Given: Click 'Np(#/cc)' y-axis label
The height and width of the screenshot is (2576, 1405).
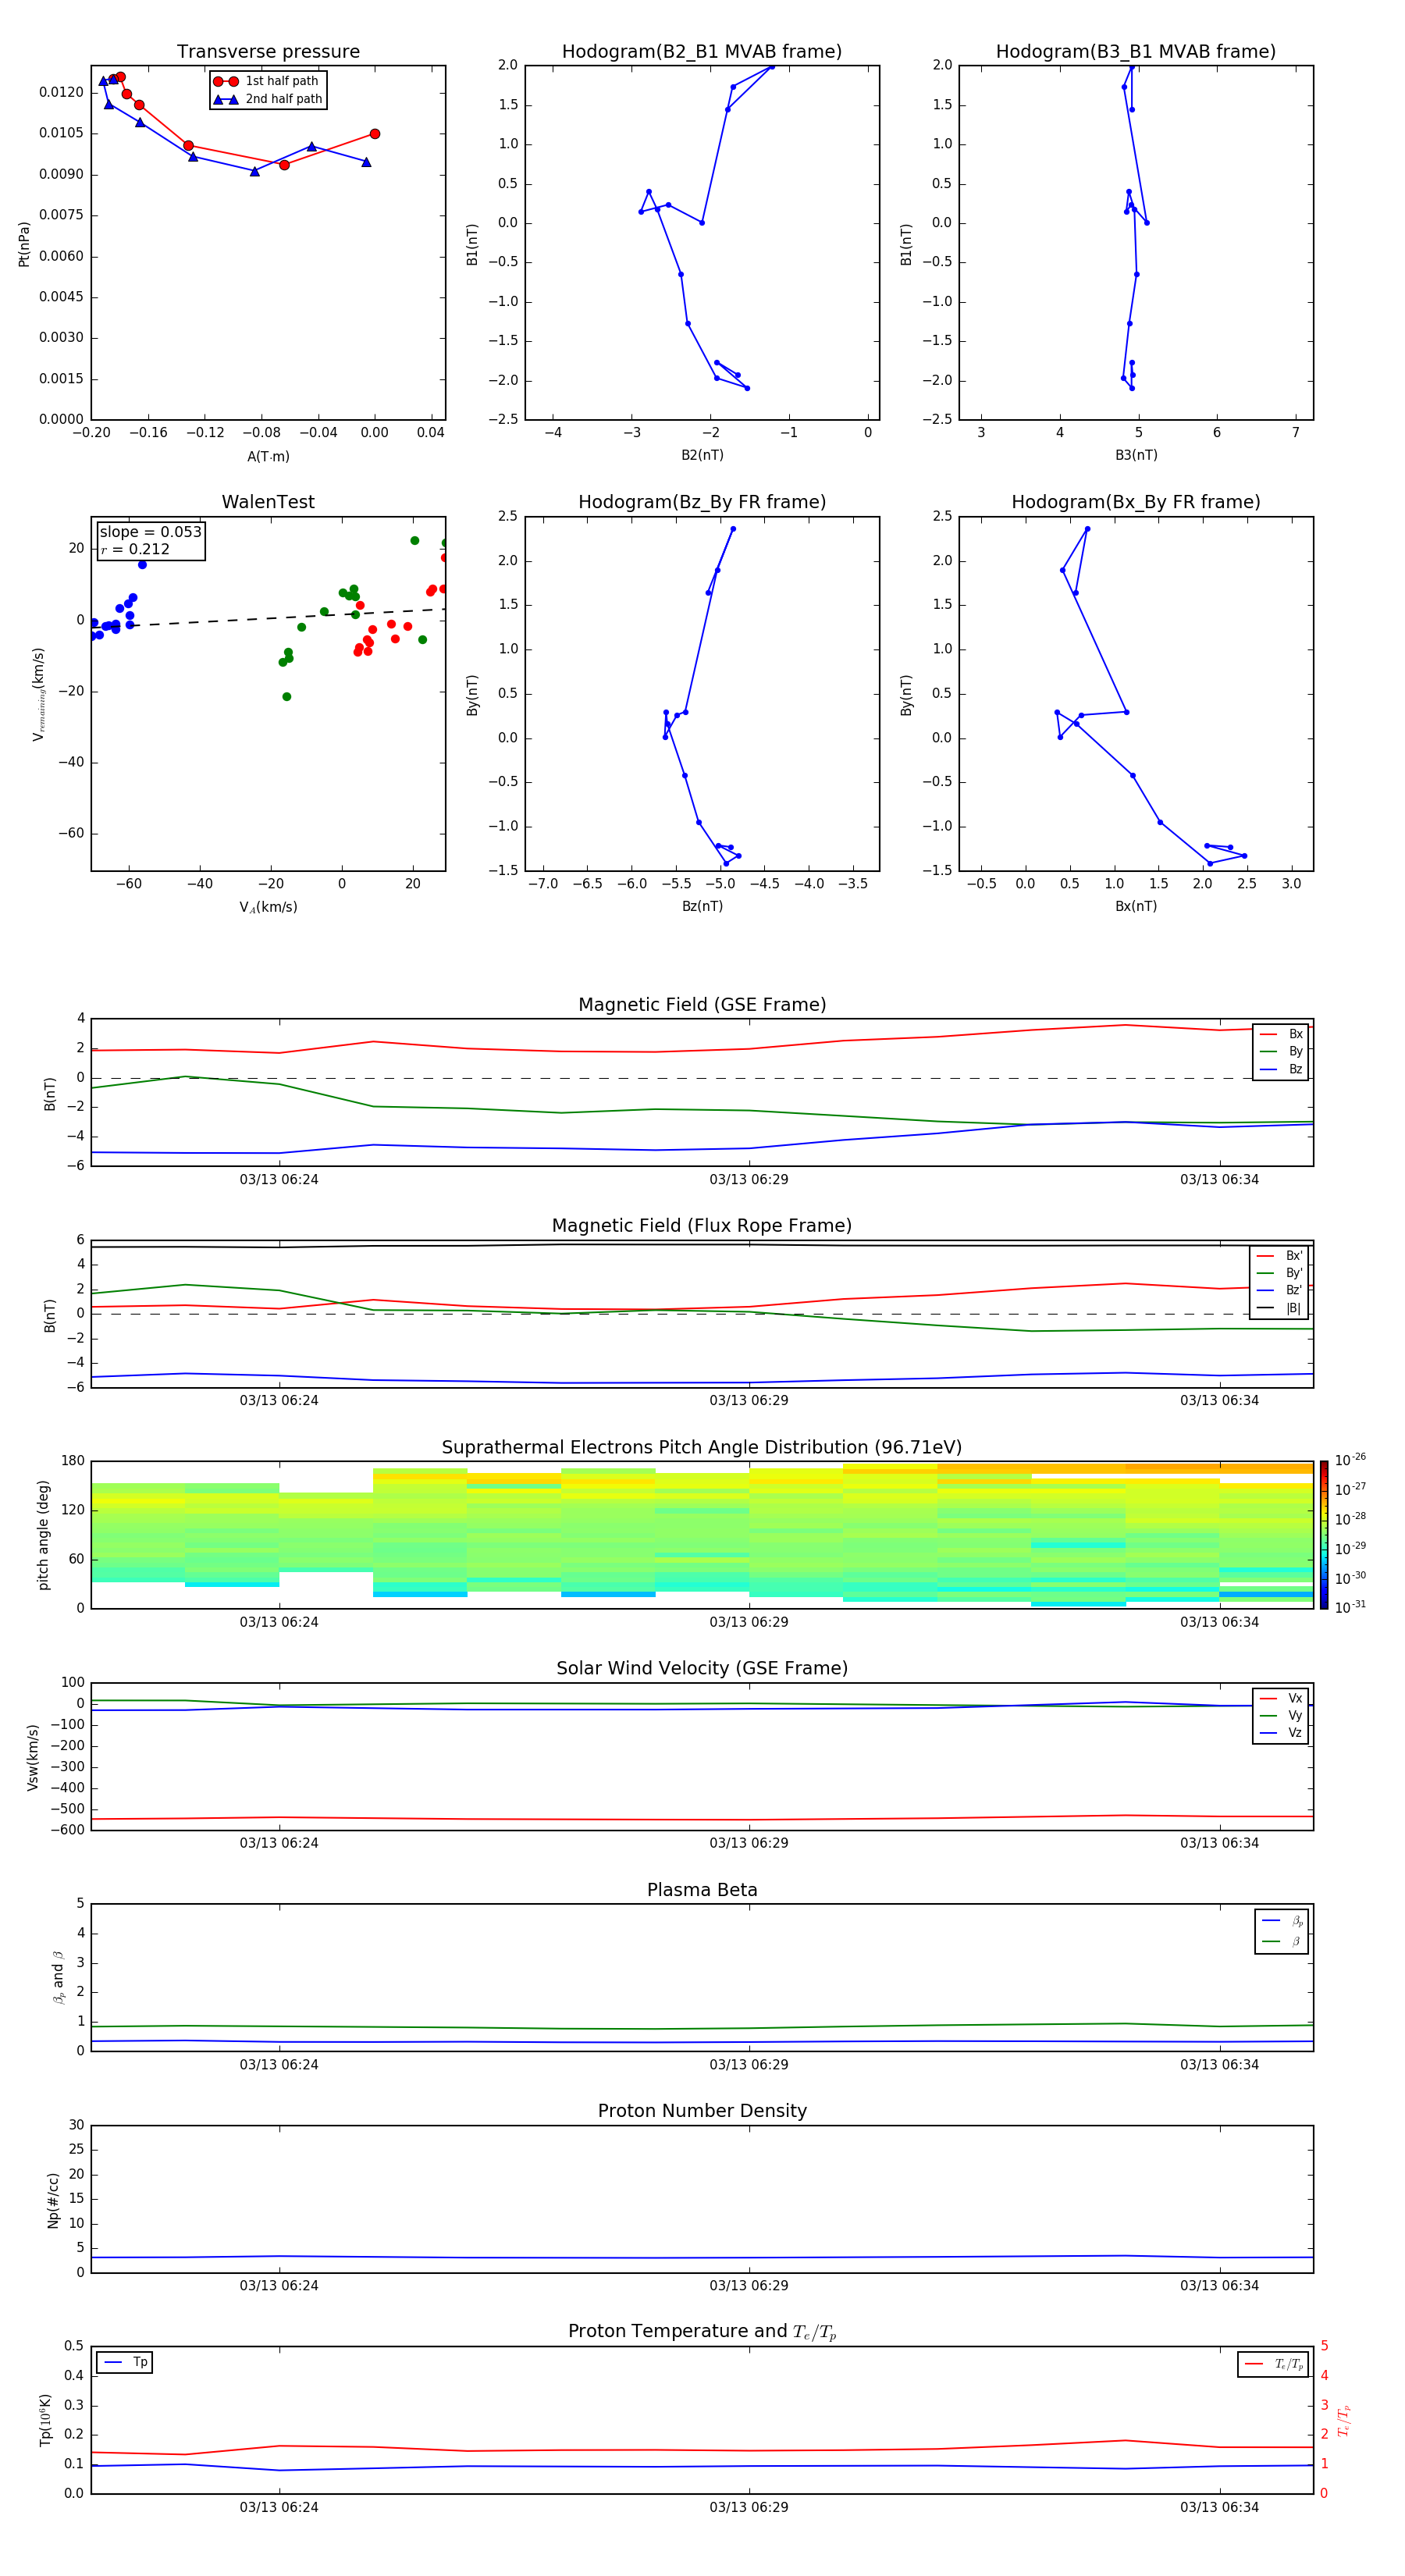Looking at the screenshot, I should 53,2200.
